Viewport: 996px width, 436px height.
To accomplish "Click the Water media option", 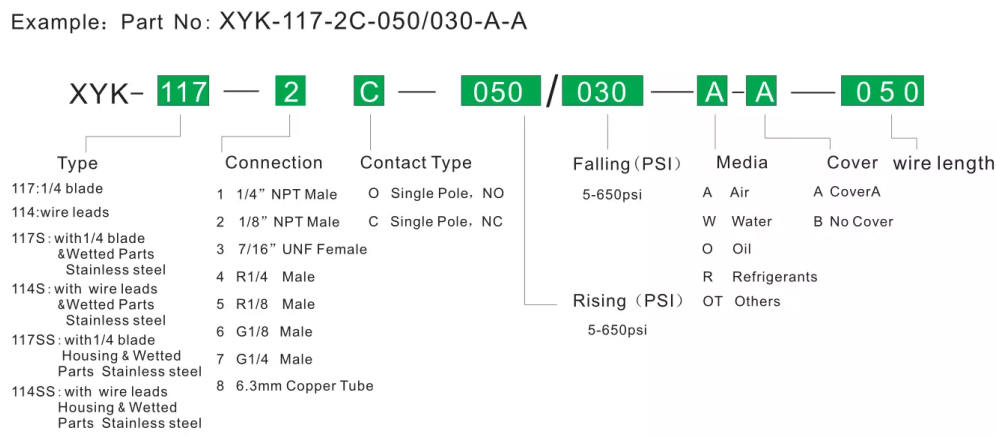I will click(737, 221).
